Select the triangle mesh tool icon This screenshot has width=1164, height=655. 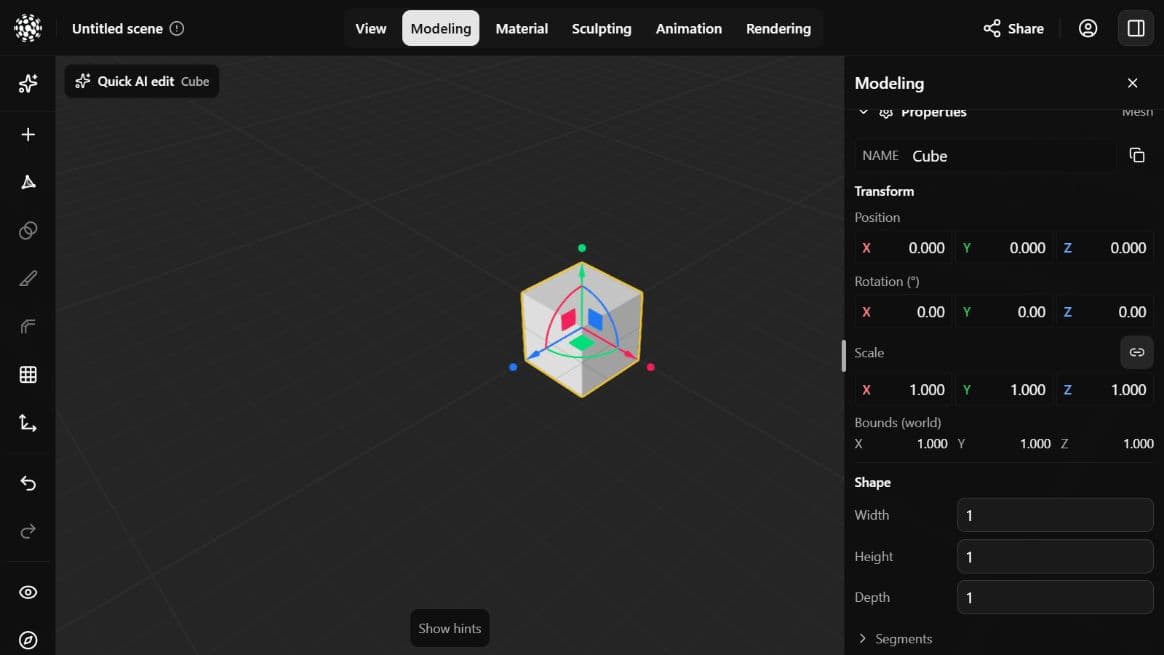coord(28,182)
